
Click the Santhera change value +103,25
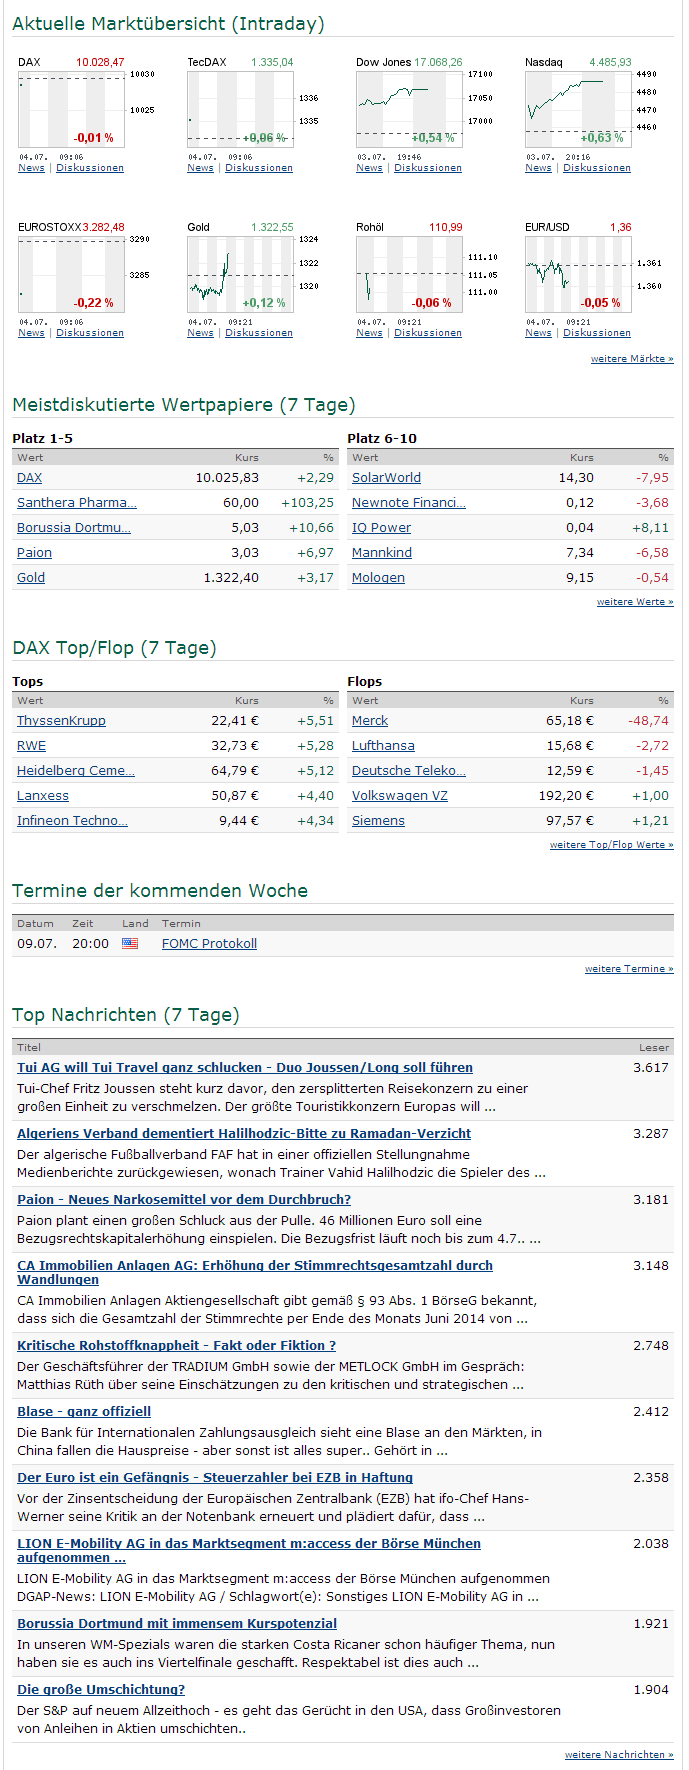(x=307, y=503)
